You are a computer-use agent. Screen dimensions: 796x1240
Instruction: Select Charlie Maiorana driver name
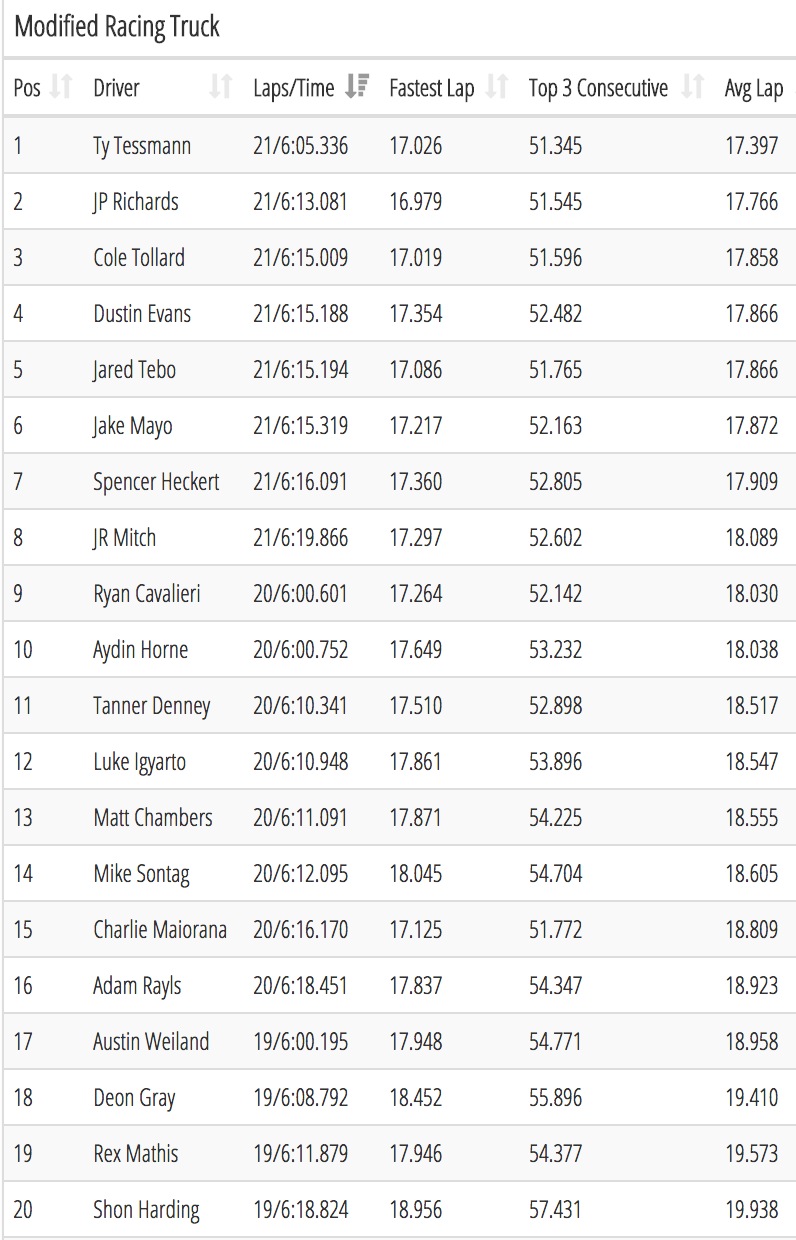pos(160,930)
